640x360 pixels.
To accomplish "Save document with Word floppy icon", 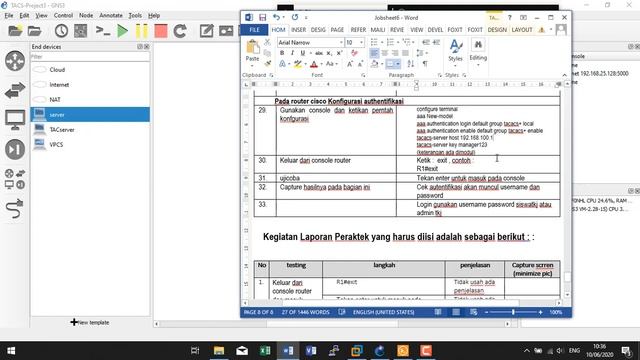I will tap(262, 18).
